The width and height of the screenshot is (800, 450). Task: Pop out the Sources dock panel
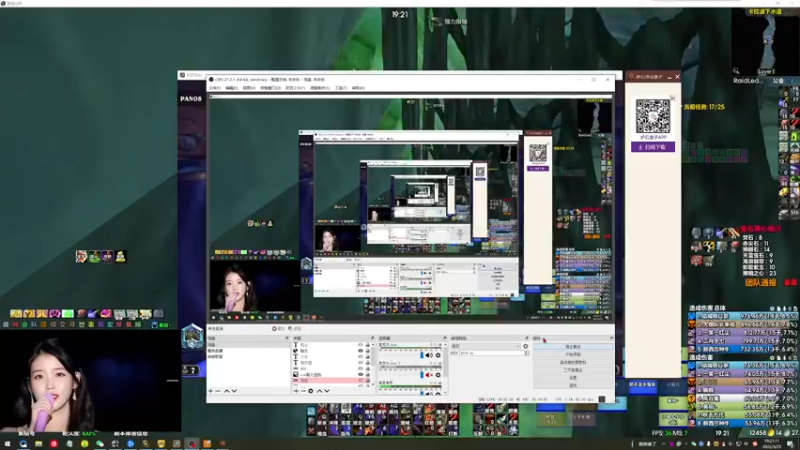[x=372, y=338]
